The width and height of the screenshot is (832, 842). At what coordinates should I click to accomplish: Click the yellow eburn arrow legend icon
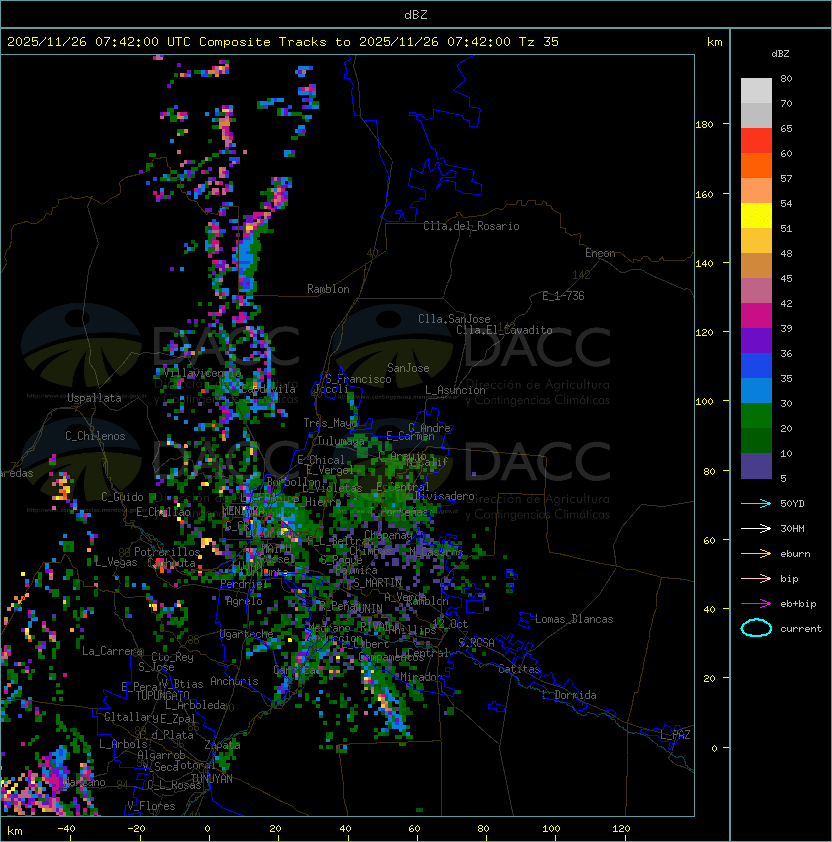[x=756, y=554]
